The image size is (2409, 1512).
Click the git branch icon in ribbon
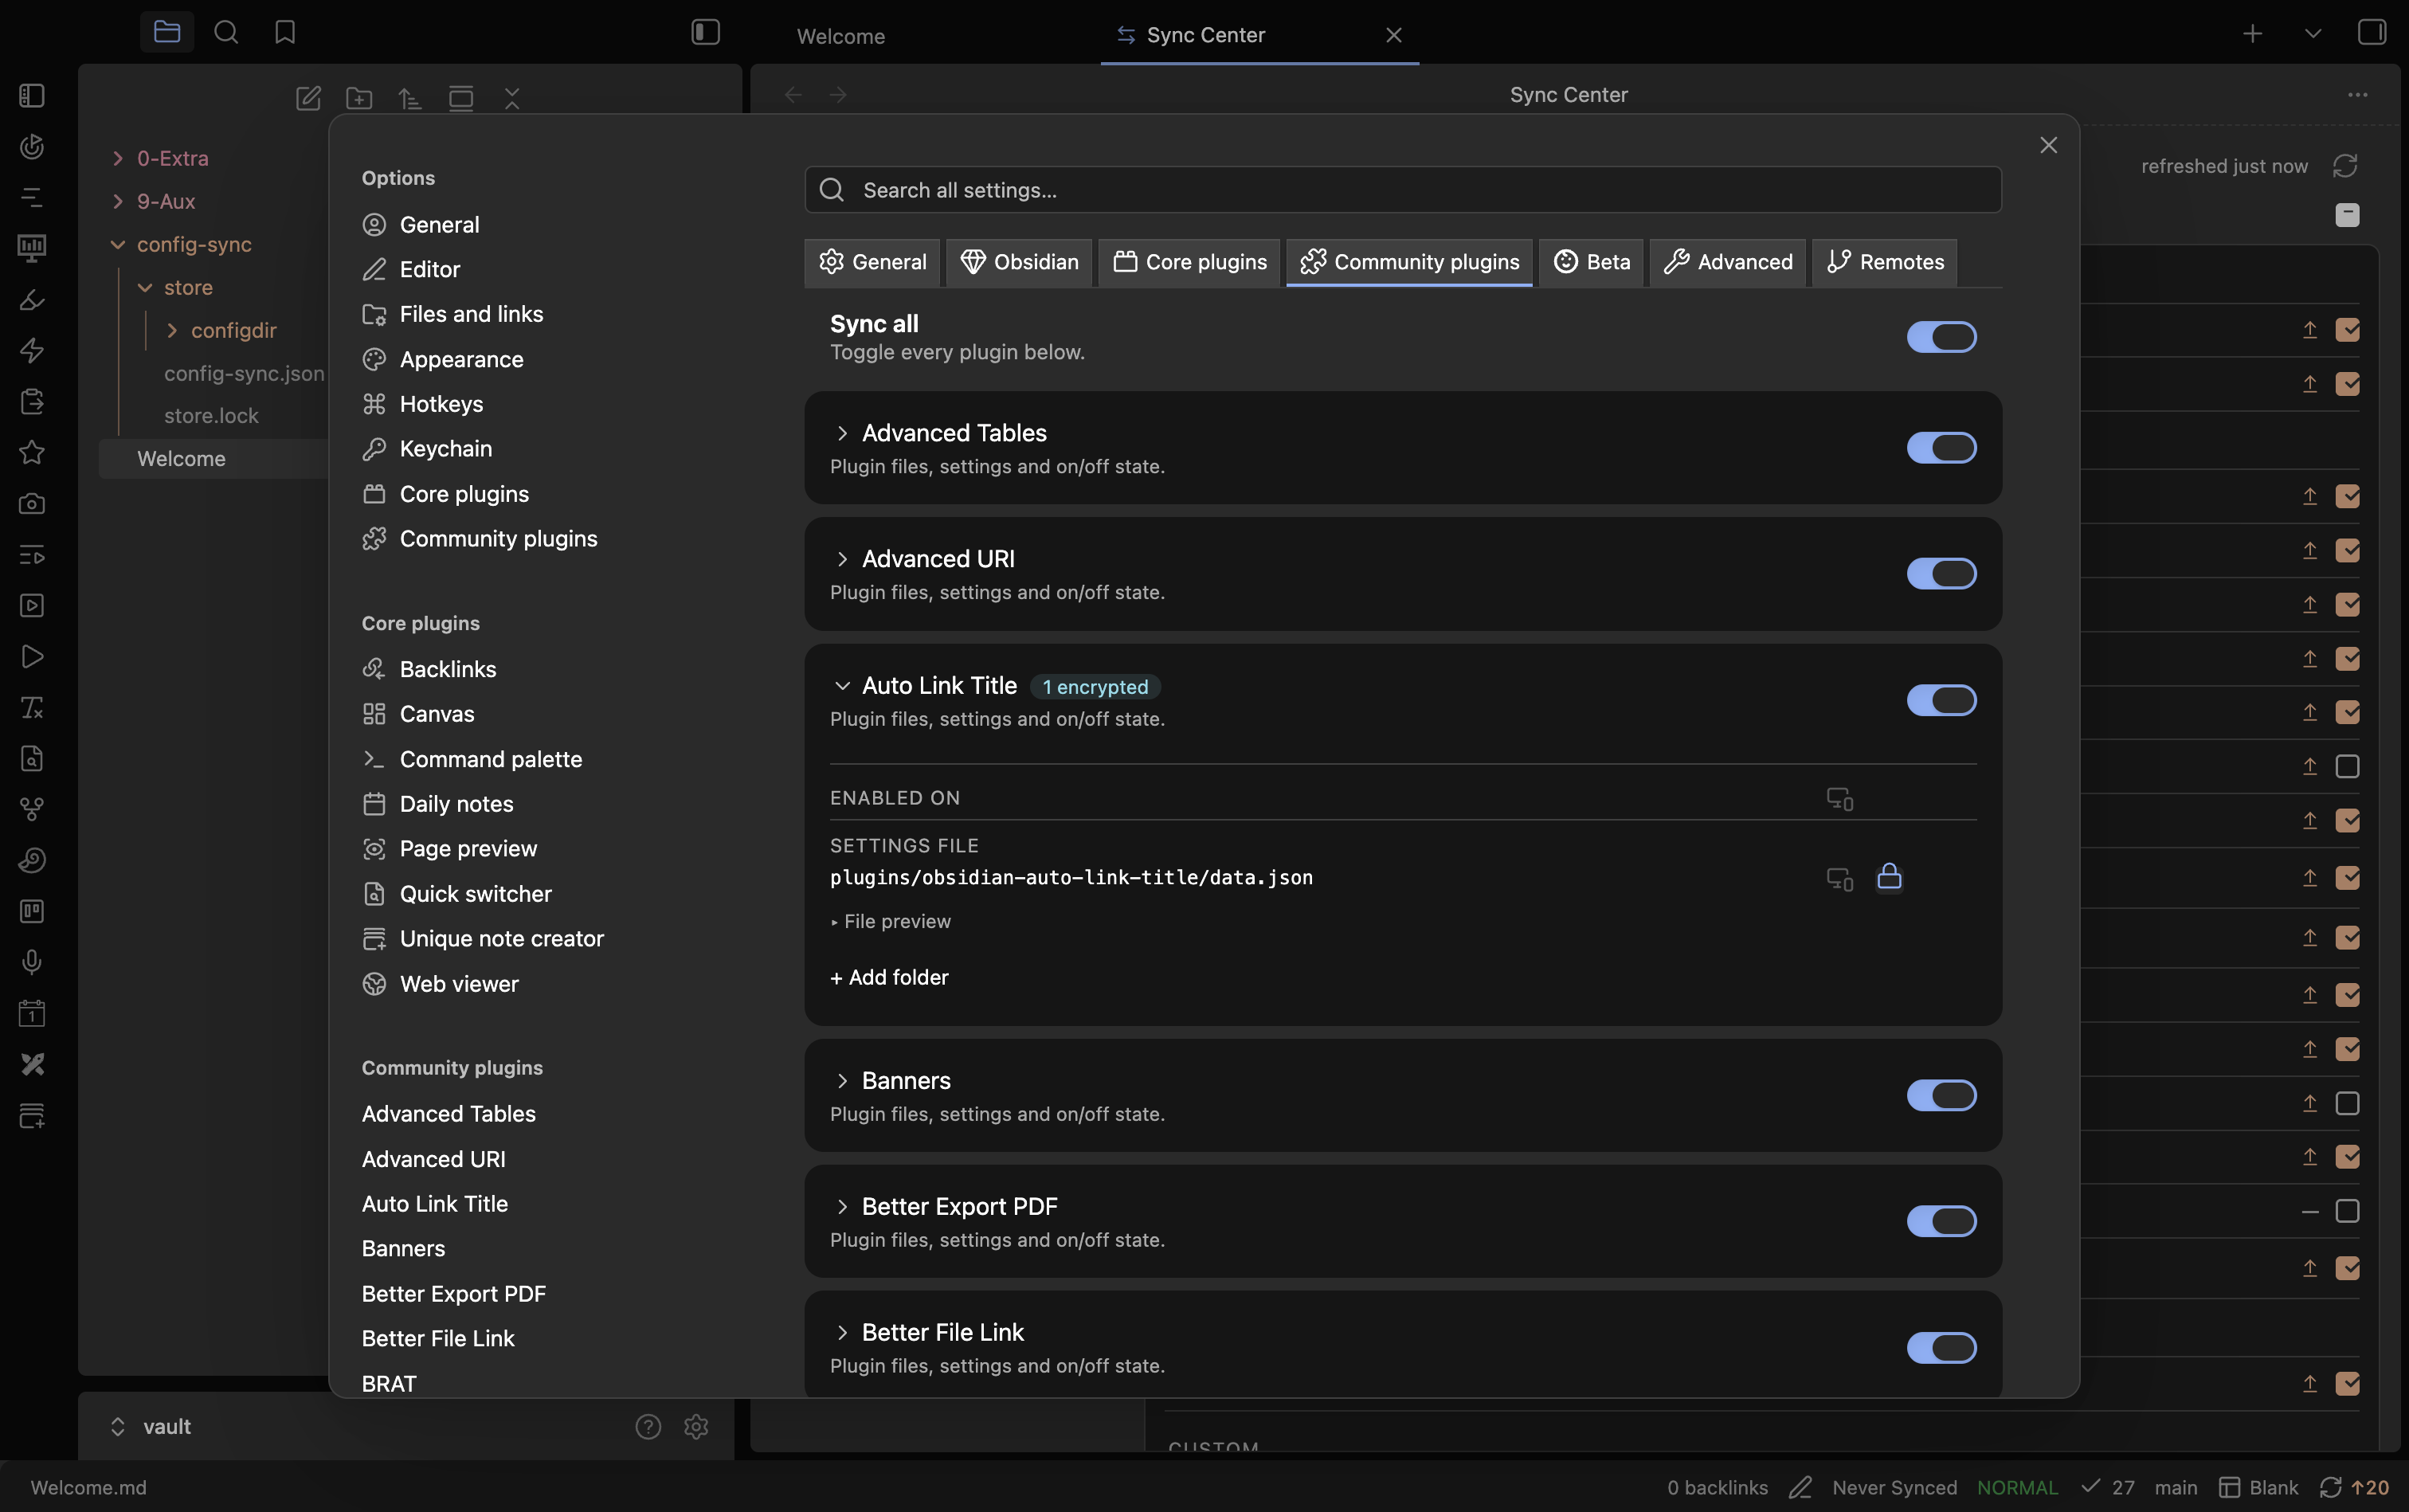click(x=32, y=809)
